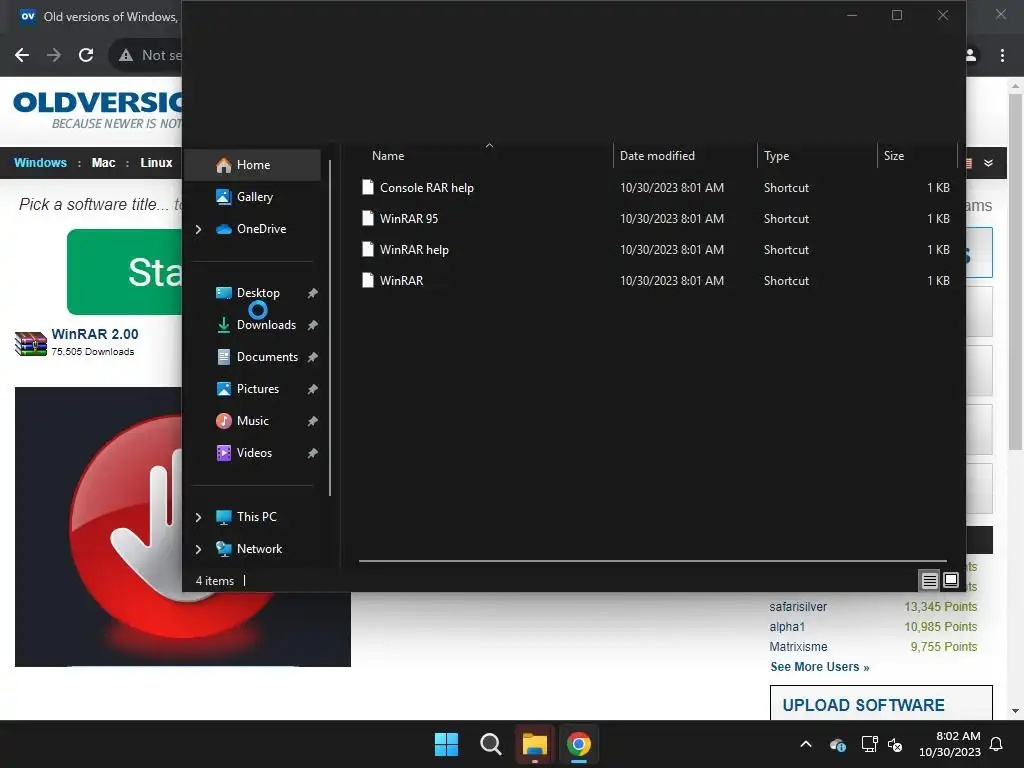
Task: Click the pin icon beside Desktop
Action: (313, 293)
